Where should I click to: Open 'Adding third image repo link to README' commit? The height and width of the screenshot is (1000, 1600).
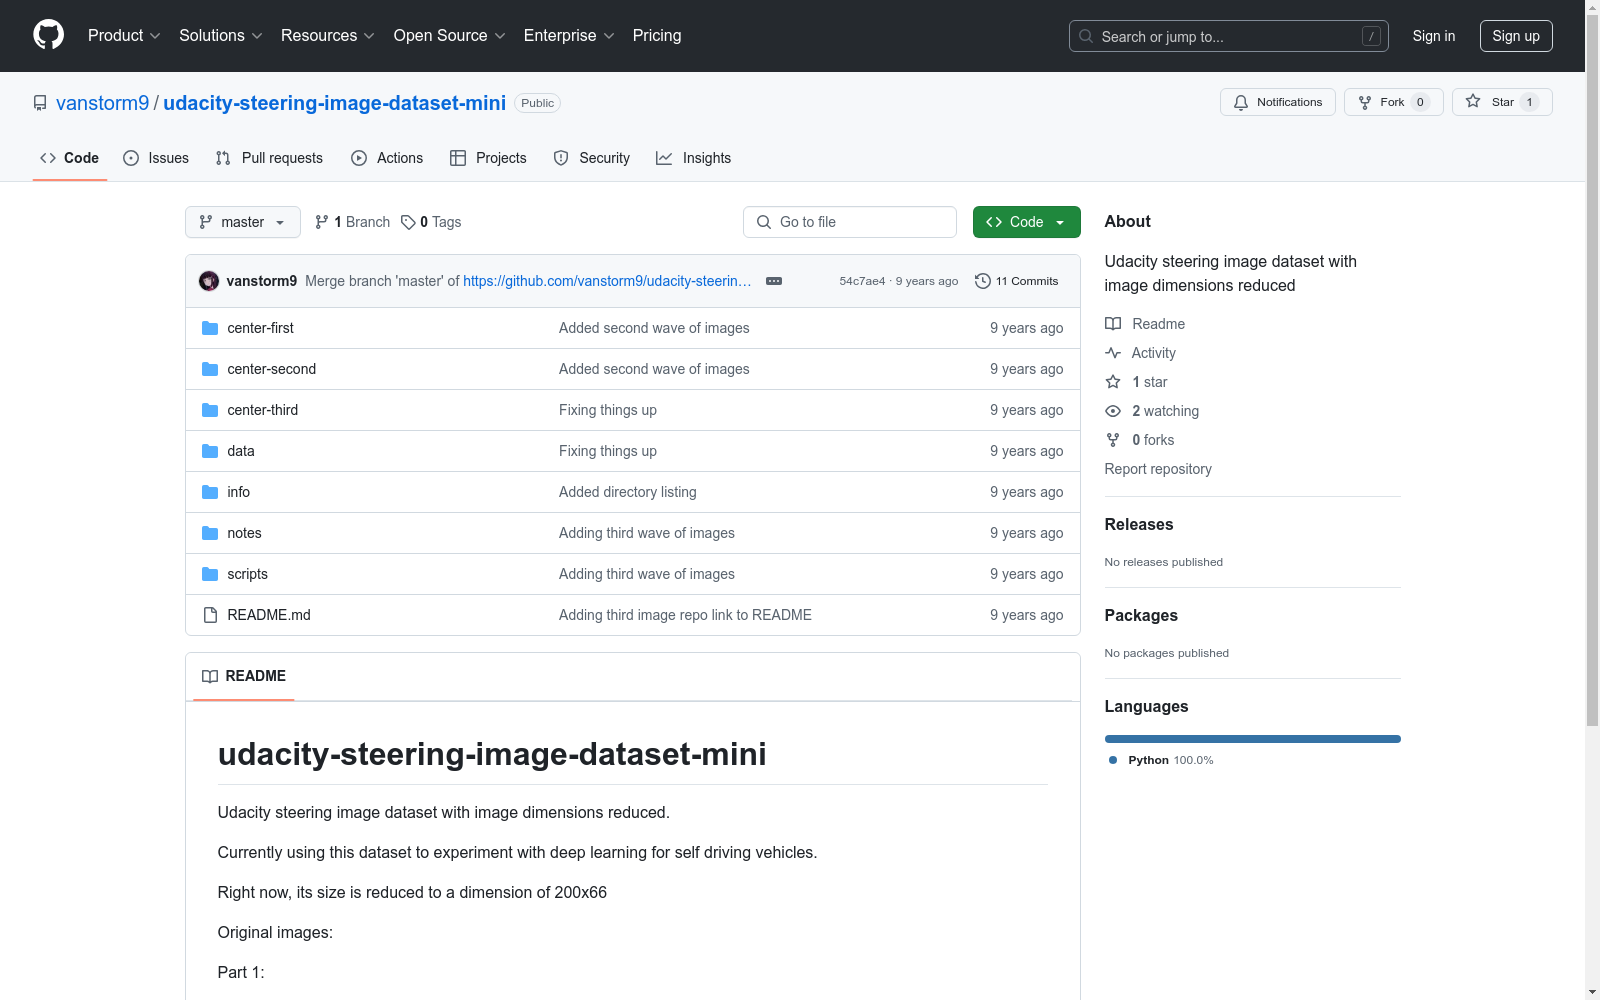(685, 615)
